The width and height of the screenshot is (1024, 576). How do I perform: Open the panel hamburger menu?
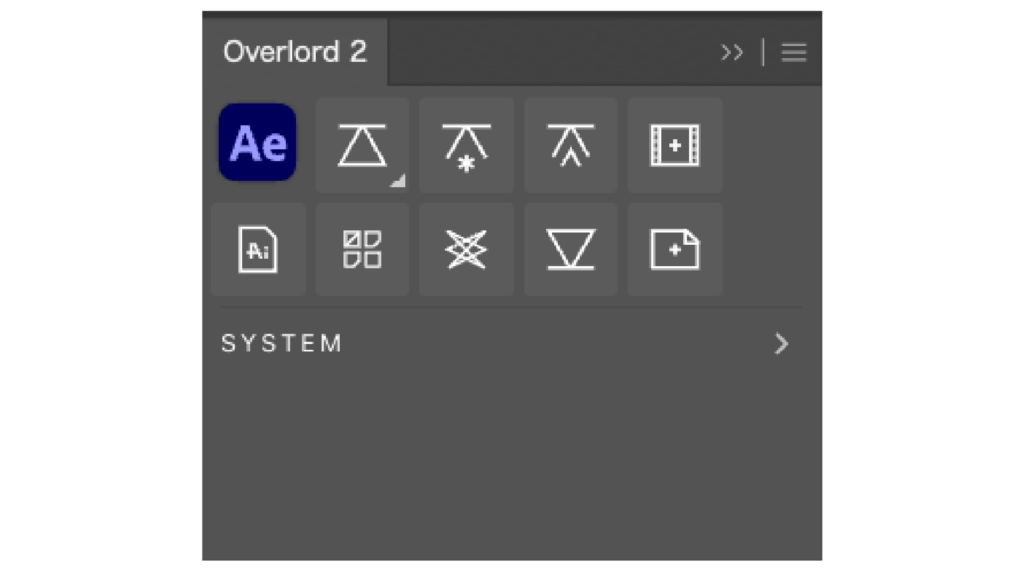click(x=794, y=53)
